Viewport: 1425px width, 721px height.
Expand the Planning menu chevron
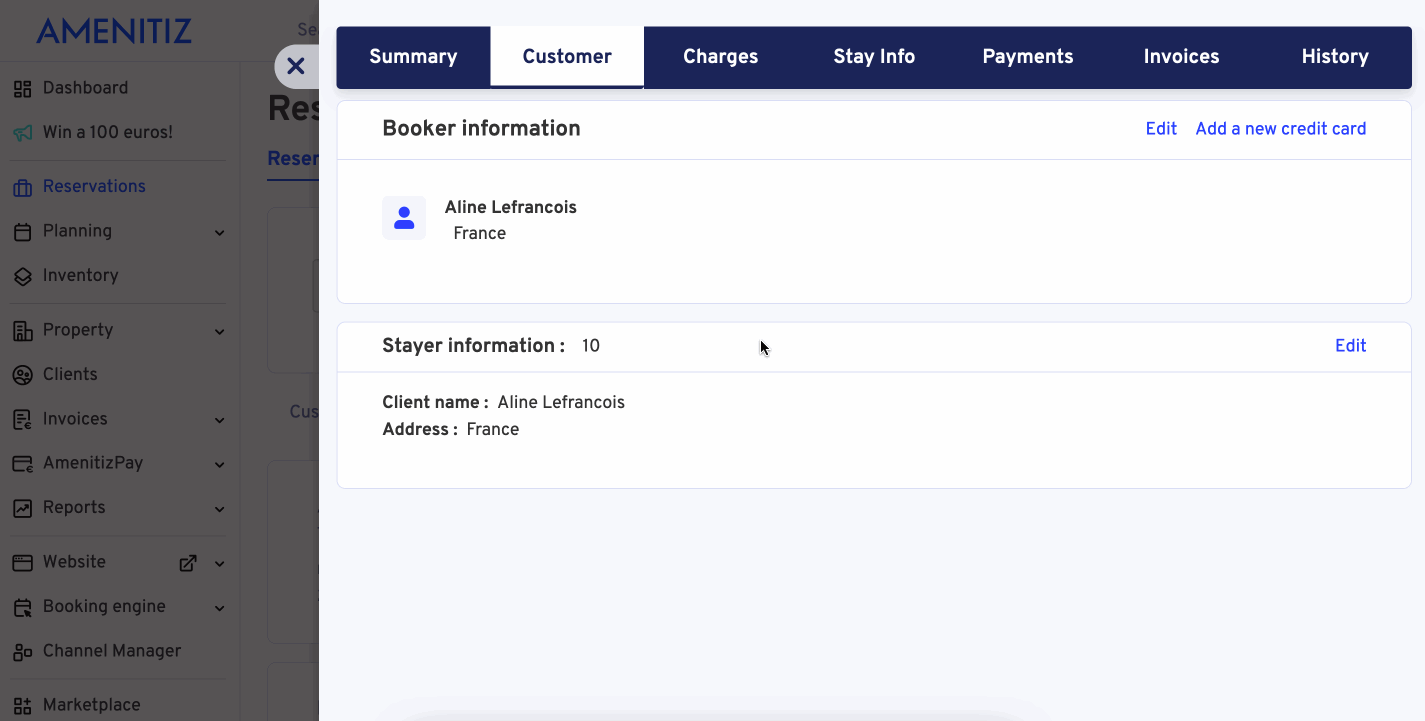219,233
